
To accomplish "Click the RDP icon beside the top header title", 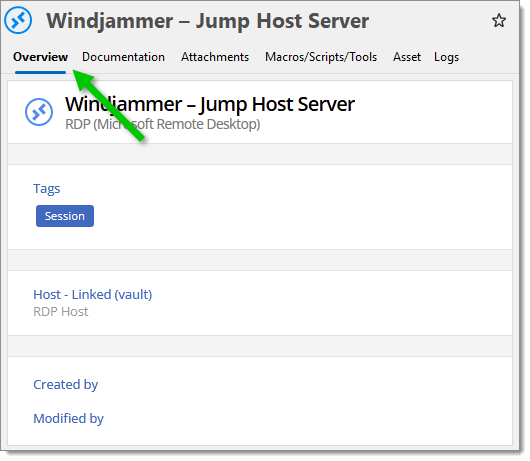I will click(18, 20).
